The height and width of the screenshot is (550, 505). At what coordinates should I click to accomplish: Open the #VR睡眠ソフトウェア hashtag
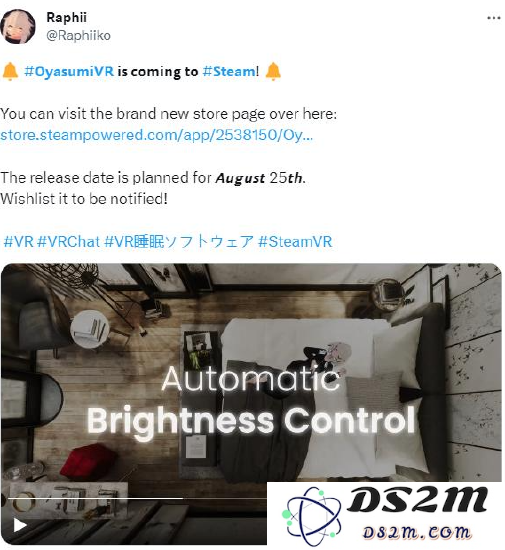pyautogui.click(x=179, y=242)
